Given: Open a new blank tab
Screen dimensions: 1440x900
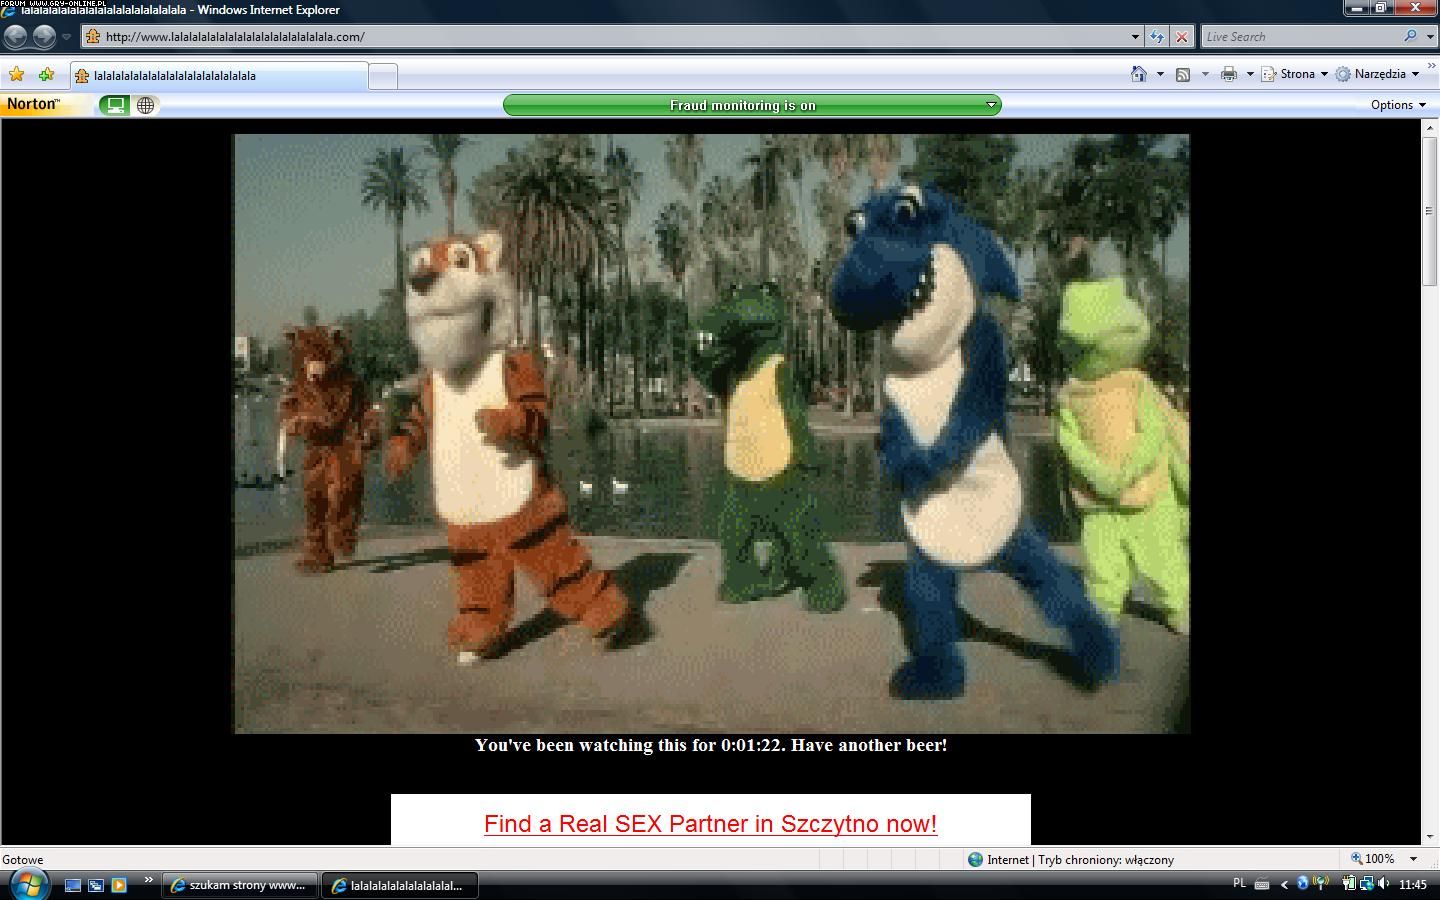Looking at the screenshot, I should (x=383, y=76).
